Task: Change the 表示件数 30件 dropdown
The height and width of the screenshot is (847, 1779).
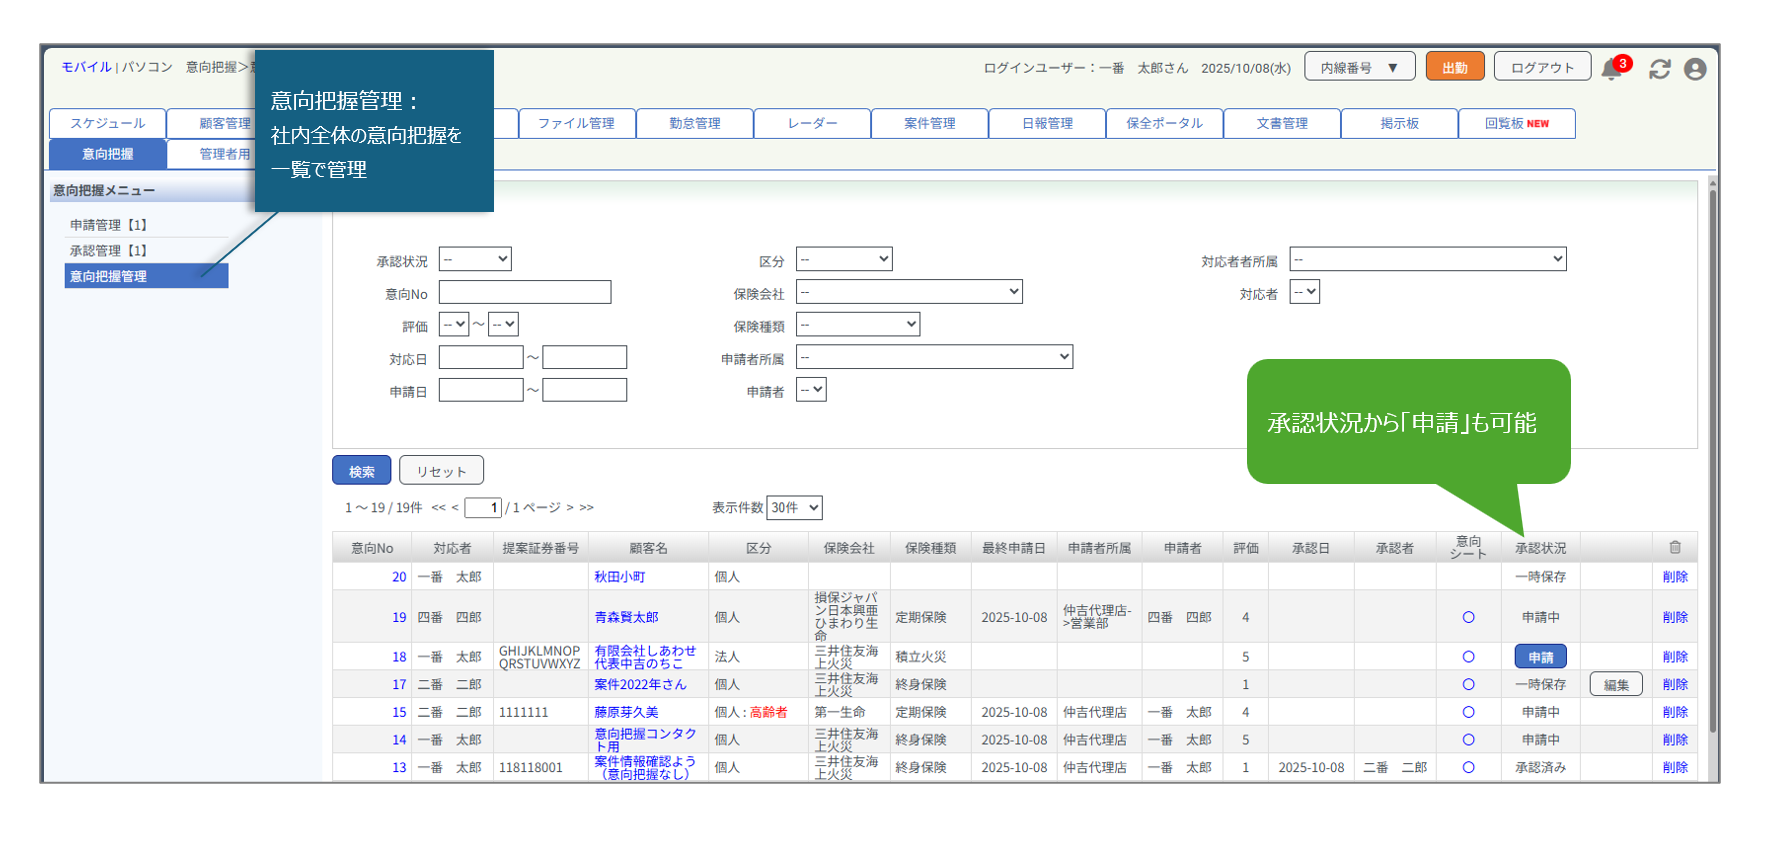Action: (x=795, y=508)
